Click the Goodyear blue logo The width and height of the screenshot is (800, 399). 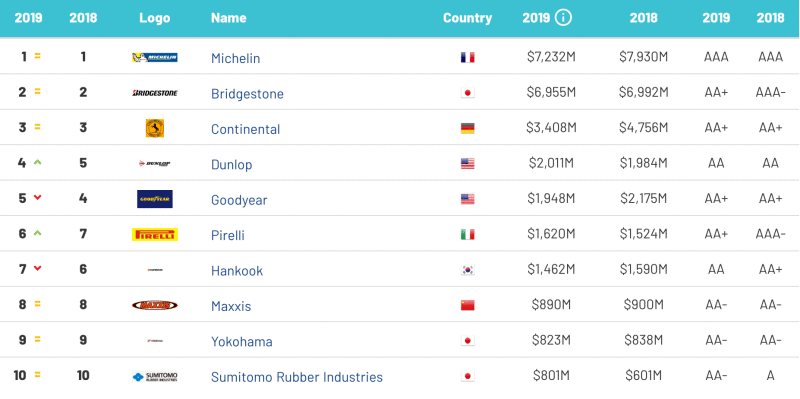155,199
